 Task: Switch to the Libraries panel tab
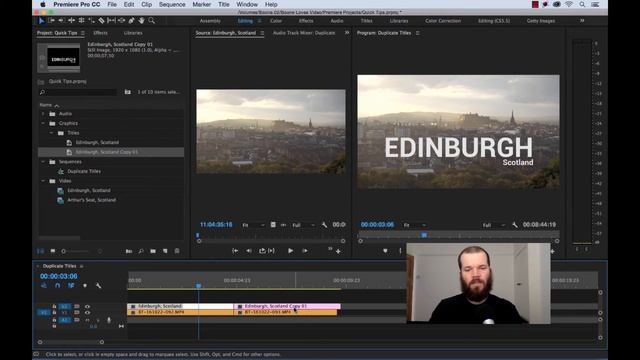tap(133, 33)
